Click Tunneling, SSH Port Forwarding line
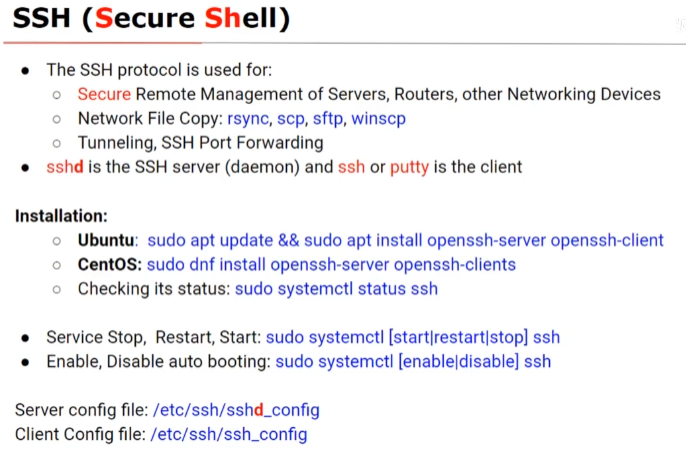The width and height of the screenshot is (686, 451). tap(200, 143)
